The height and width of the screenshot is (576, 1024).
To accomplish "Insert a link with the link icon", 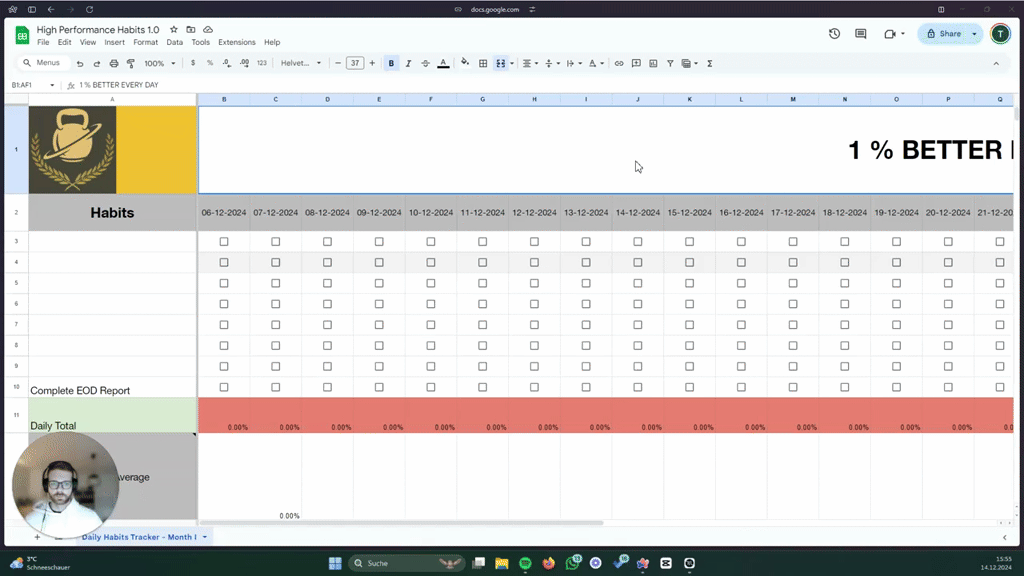I will pyautogui.click(x=618, y=63).
